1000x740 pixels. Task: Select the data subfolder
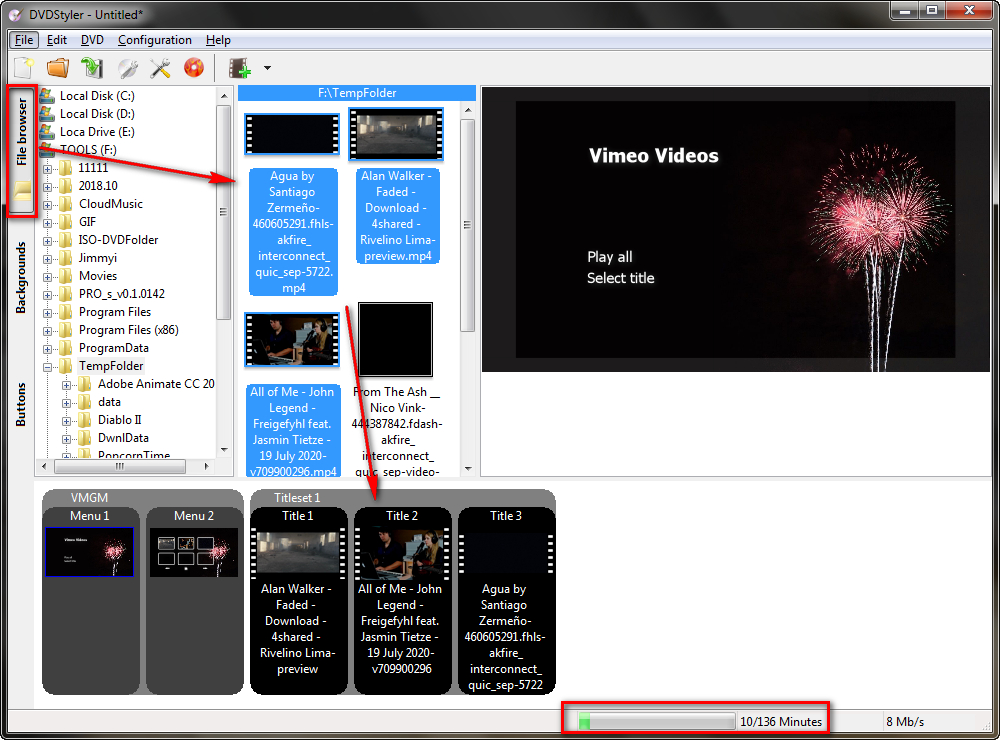(109, 402)
